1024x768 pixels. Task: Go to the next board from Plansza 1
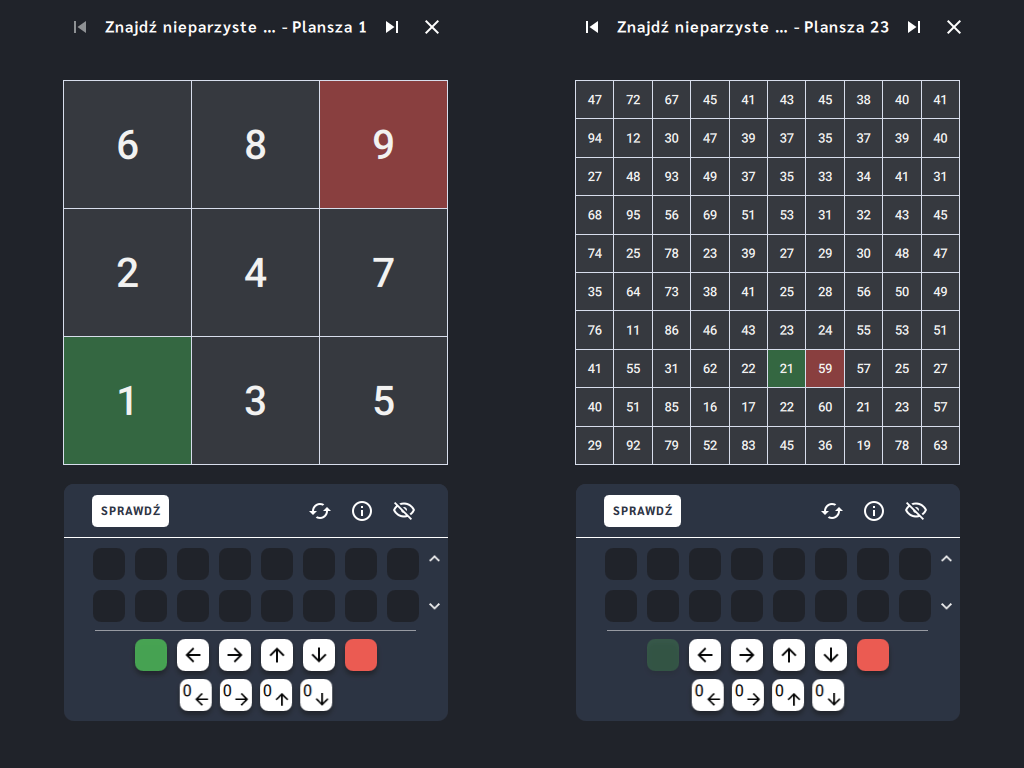392,27
